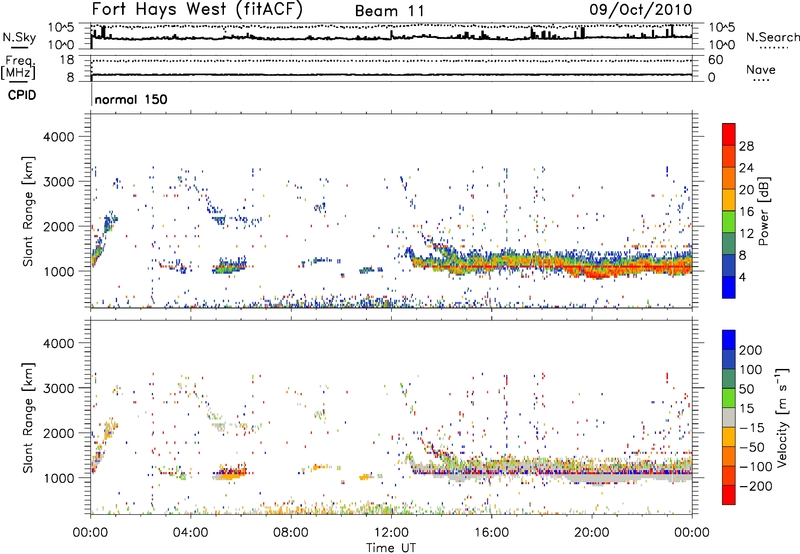The image size is (800, 554).
Task: Click the Power [dB] colorbar title
Action: click(x=764, y=211)
